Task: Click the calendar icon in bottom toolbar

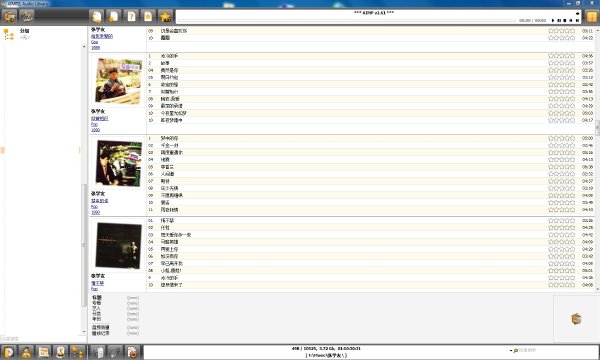Action: point(43,352)
